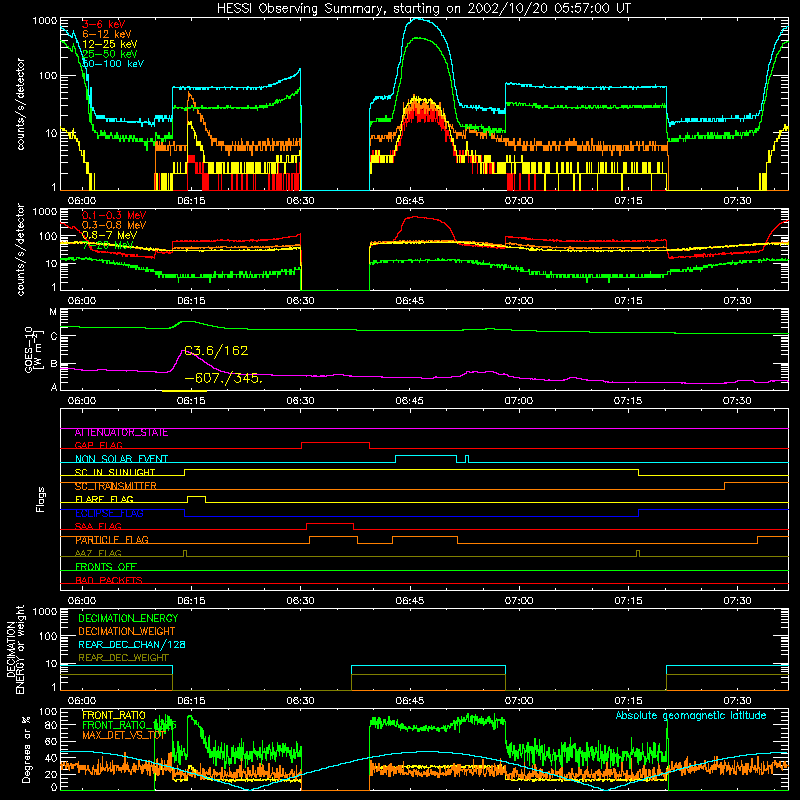Click the DECIMATION_WEIGHT legend label

pyautogui.click(x=127, y=631)
